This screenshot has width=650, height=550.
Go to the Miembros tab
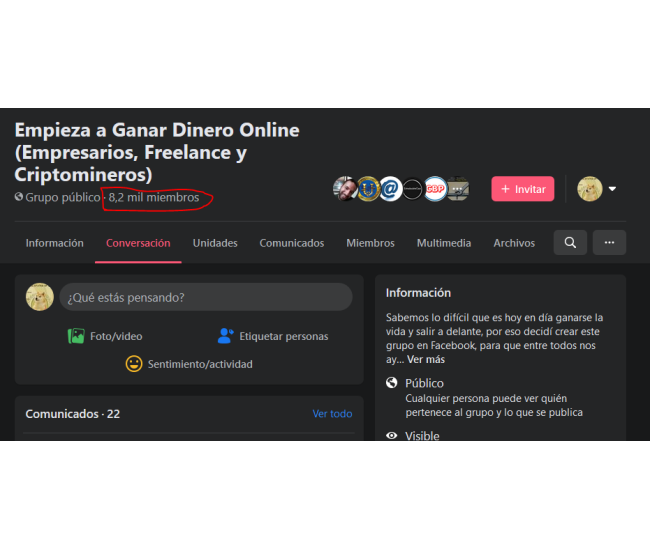371,243
